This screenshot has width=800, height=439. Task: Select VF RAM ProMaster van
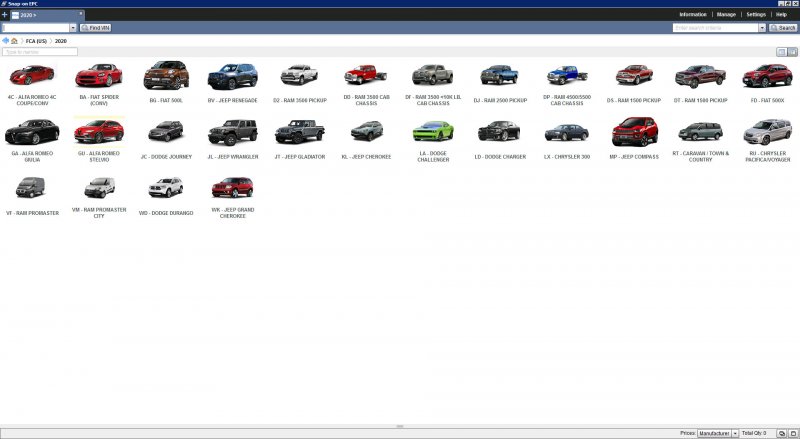[x=32, y=195]
